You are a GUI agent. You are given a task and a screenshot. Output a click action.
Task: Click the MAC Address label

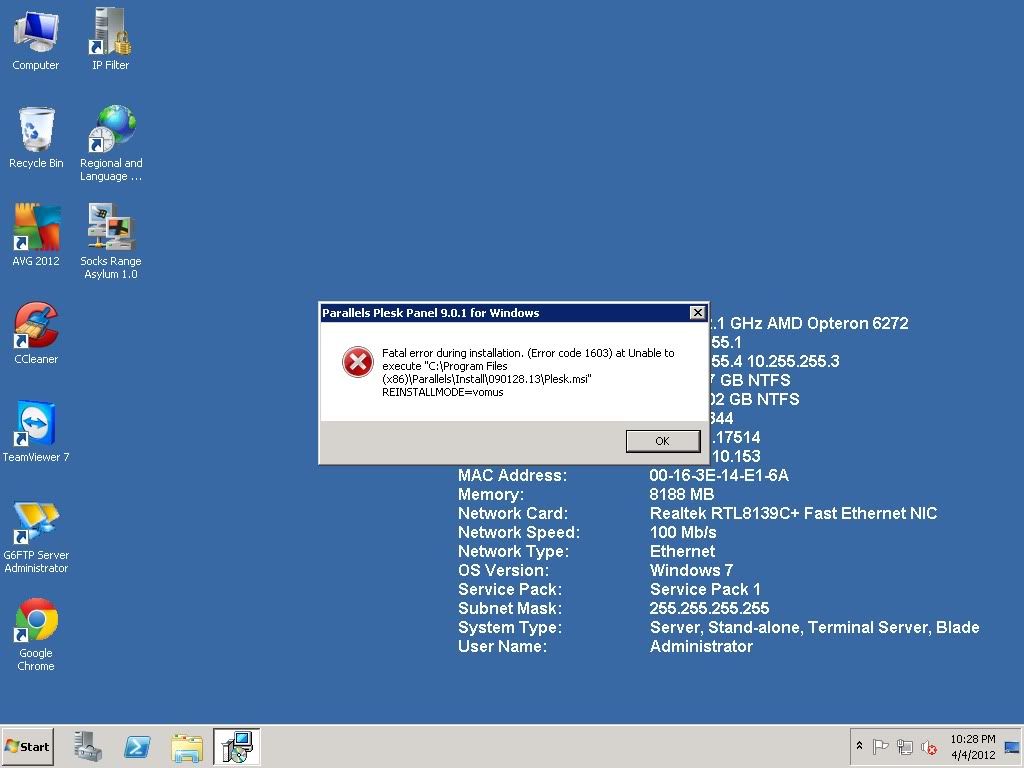coord(513,475)
